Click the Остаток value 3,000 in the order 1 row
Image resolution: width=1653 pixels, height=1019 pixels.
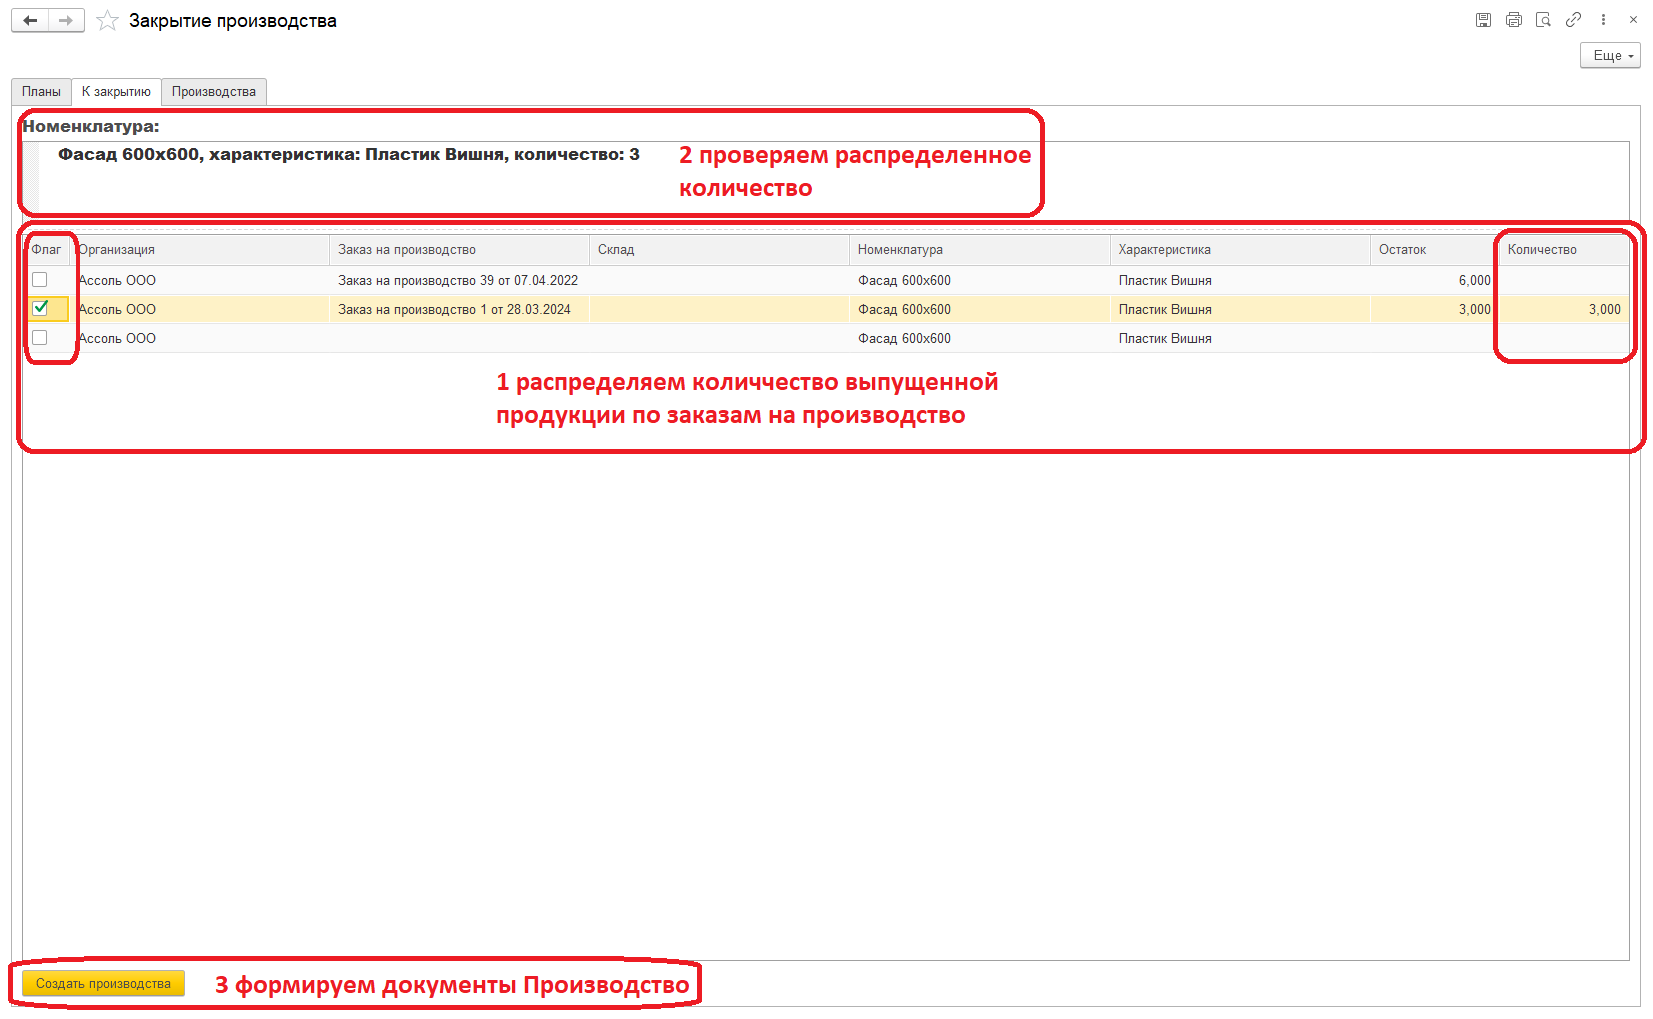pyautogui.click(x=1474, y=310)
